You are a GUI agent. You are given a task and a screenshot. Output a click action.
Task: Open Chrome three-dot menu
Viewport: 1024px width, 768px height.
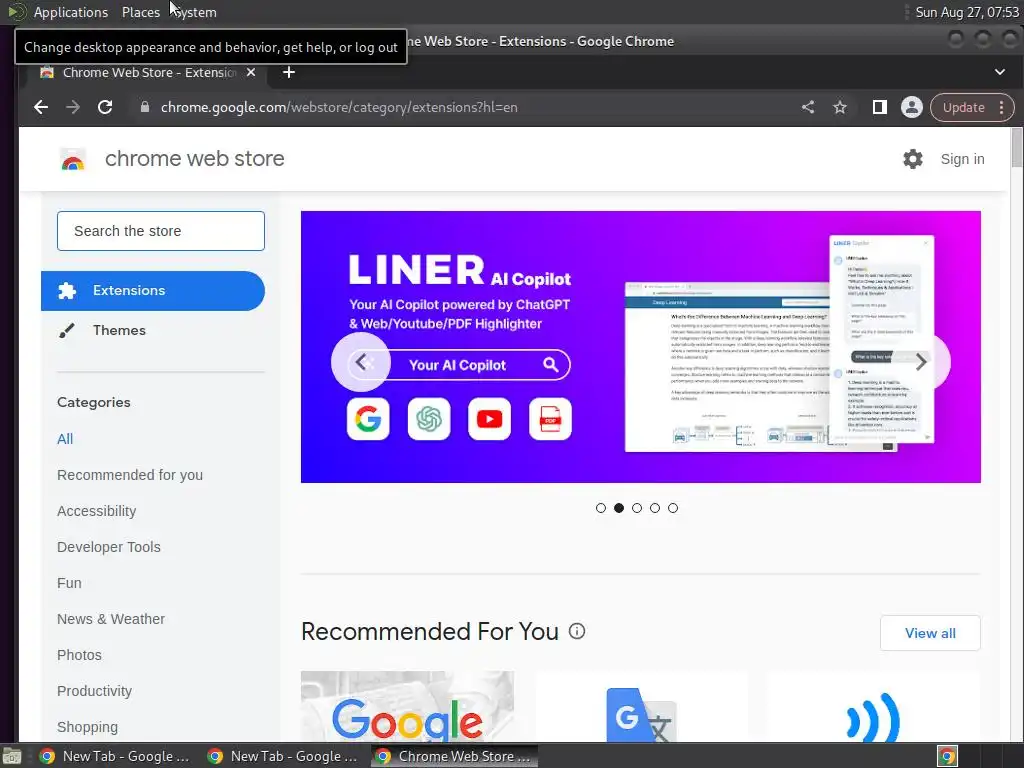[1002, 107]
